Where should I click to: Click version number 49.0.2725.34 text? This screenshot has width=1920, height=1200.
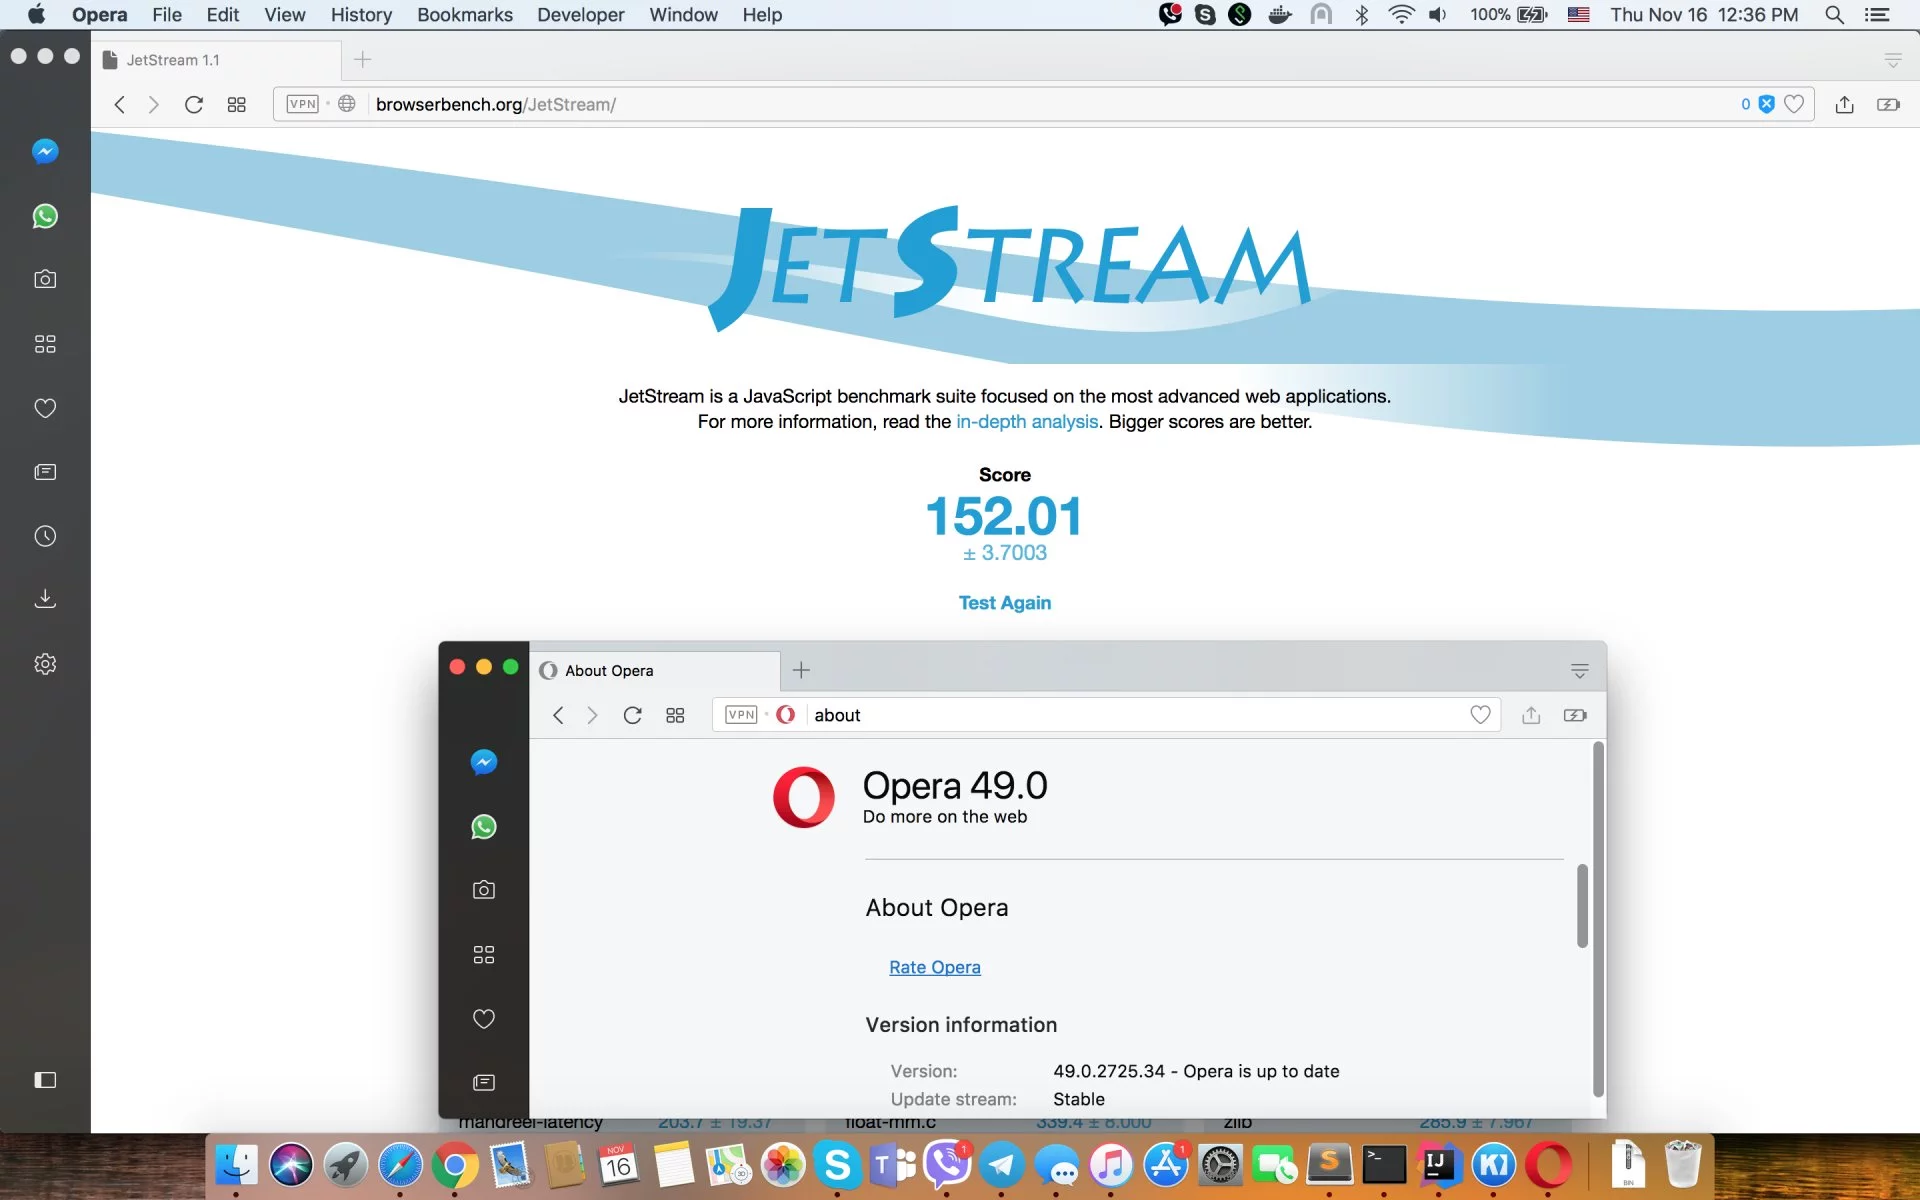[x=1109, y=1071]
